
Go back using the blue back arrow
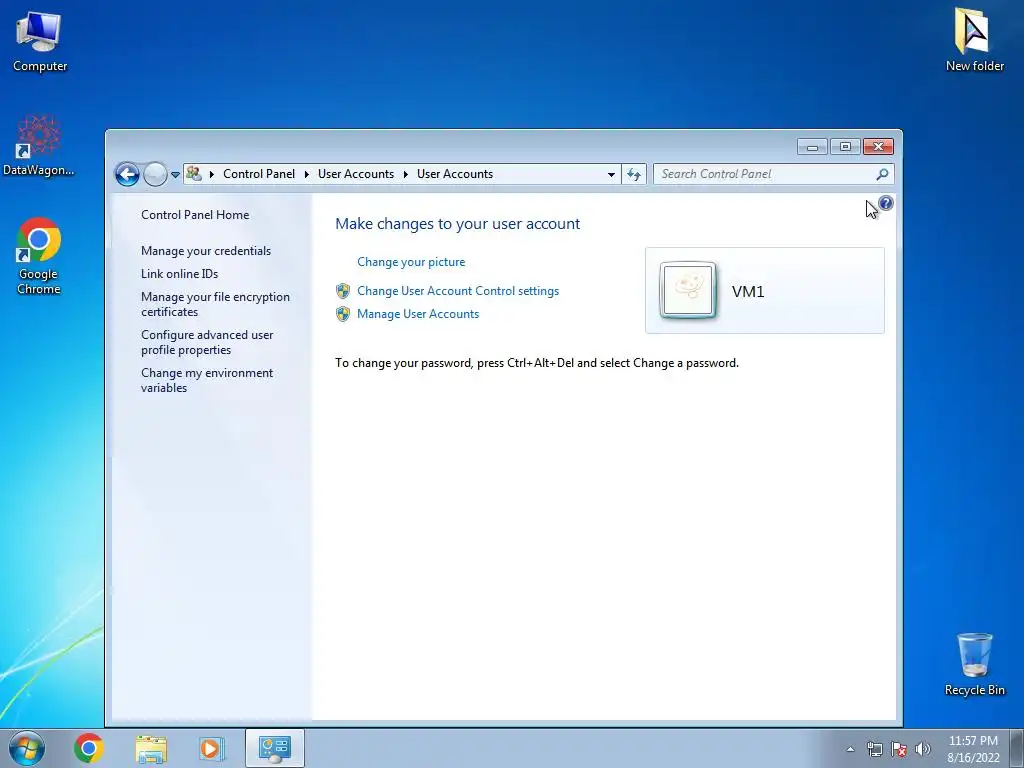[x=127, y=174]
